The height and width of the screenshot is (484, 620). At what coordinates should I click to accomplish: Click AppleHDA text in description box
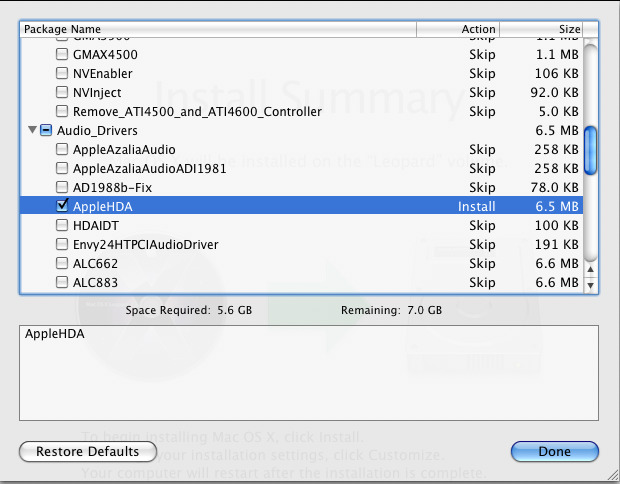(x=55, y=334)
